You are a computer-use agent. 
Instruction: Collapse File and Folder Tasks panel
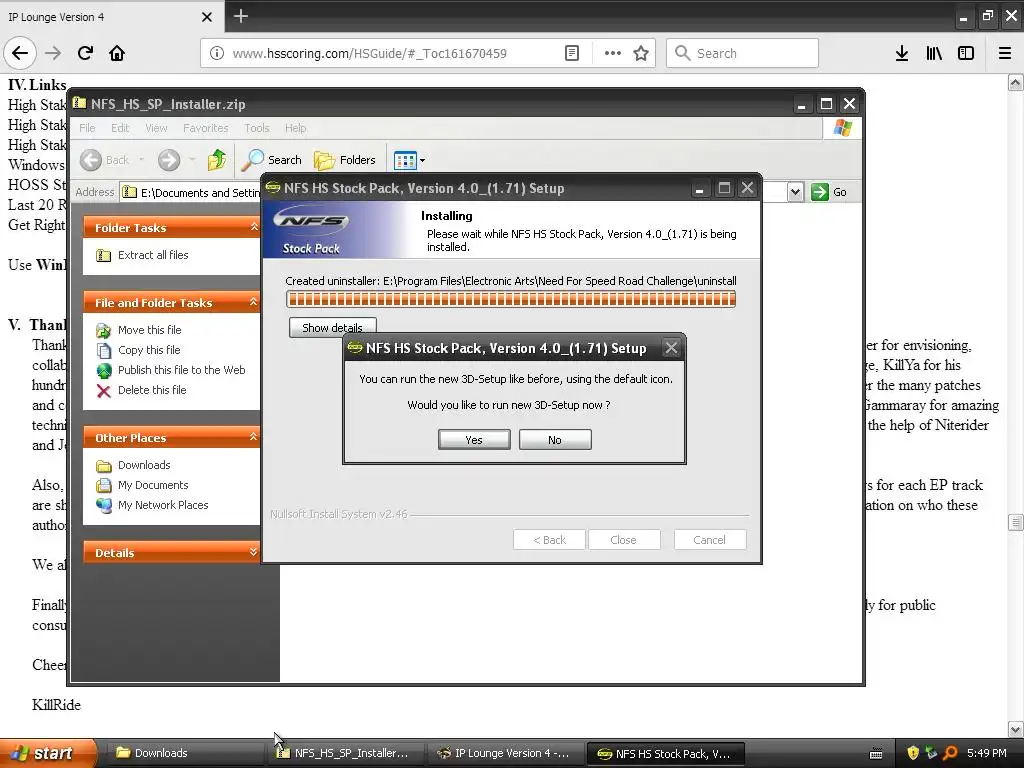(254, 302)
